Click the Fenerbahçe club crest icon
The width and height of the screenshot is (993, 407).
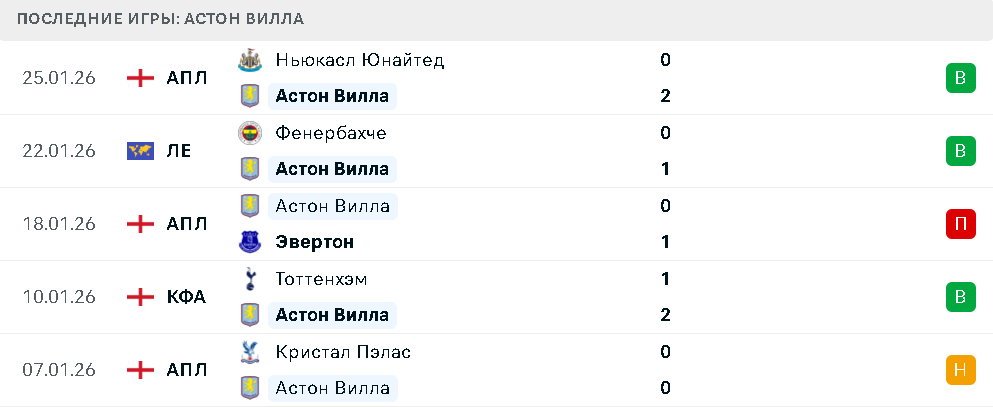click(x=249, y=133)
